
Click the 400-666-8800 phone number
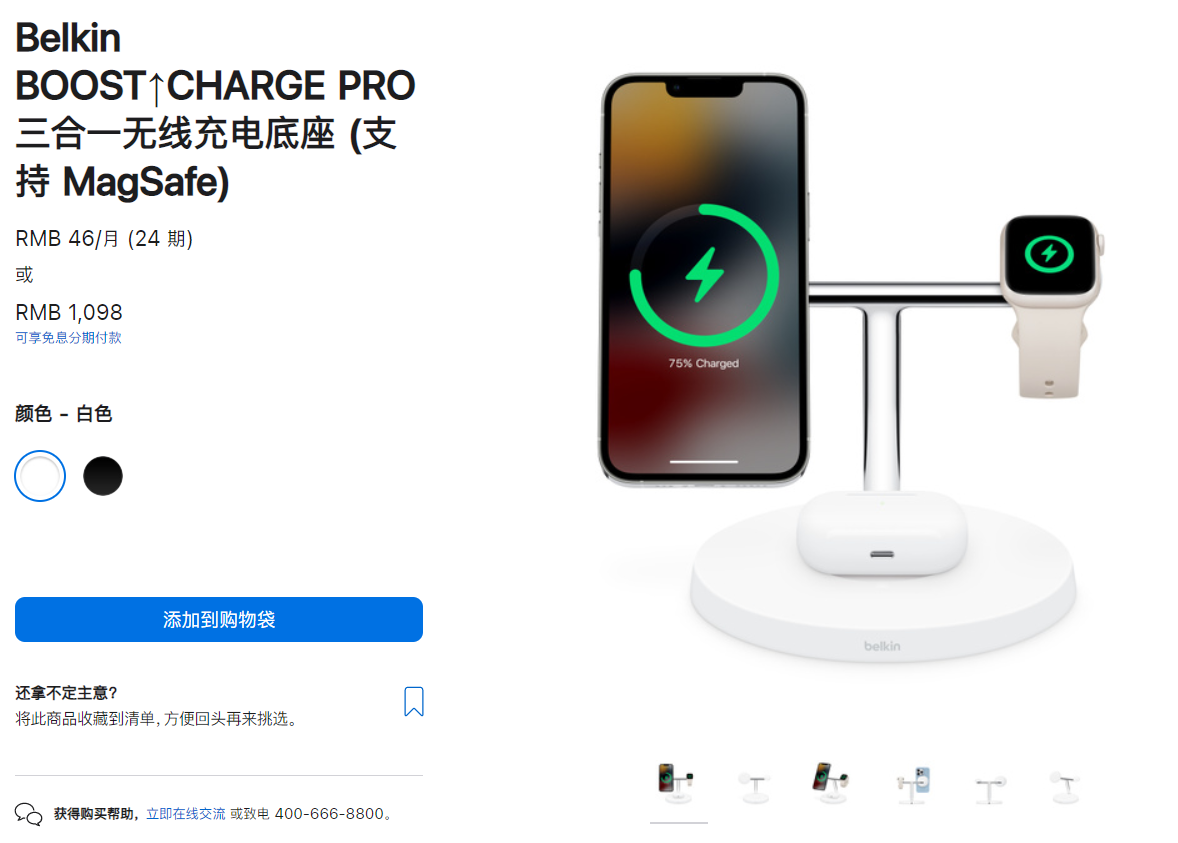329,814
